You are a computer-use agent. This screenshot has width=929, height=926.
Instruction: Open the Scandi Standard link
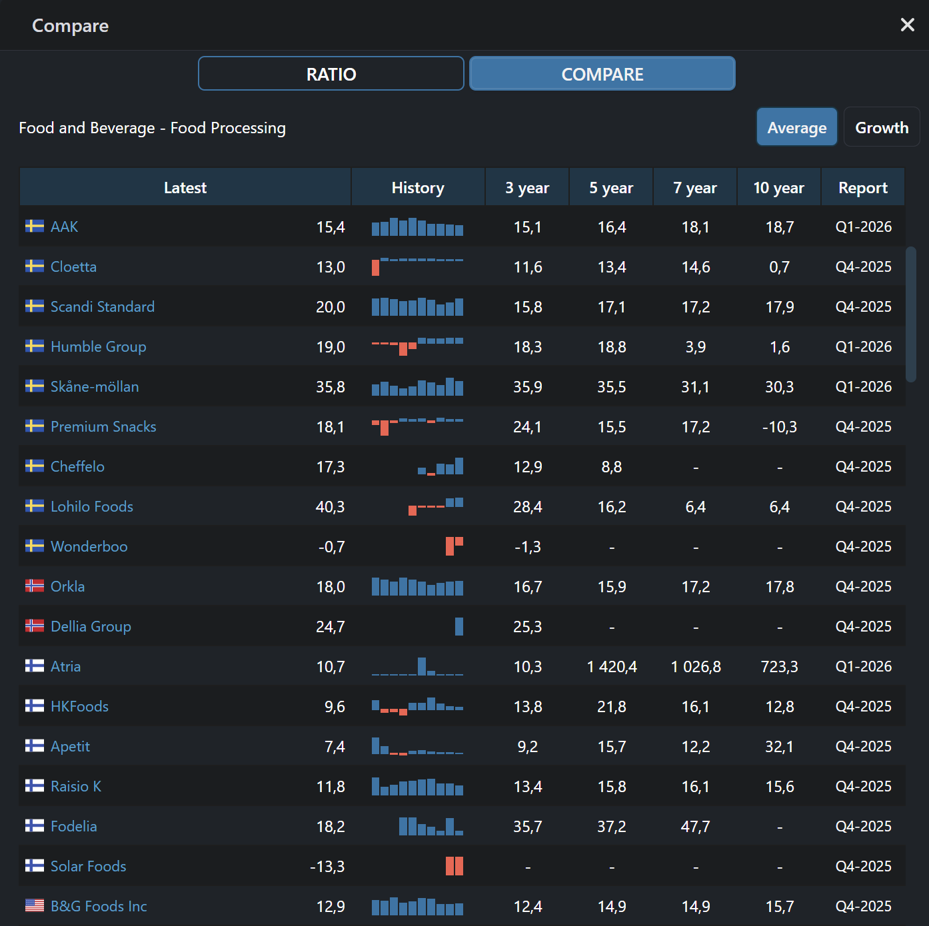pos(102,306)
